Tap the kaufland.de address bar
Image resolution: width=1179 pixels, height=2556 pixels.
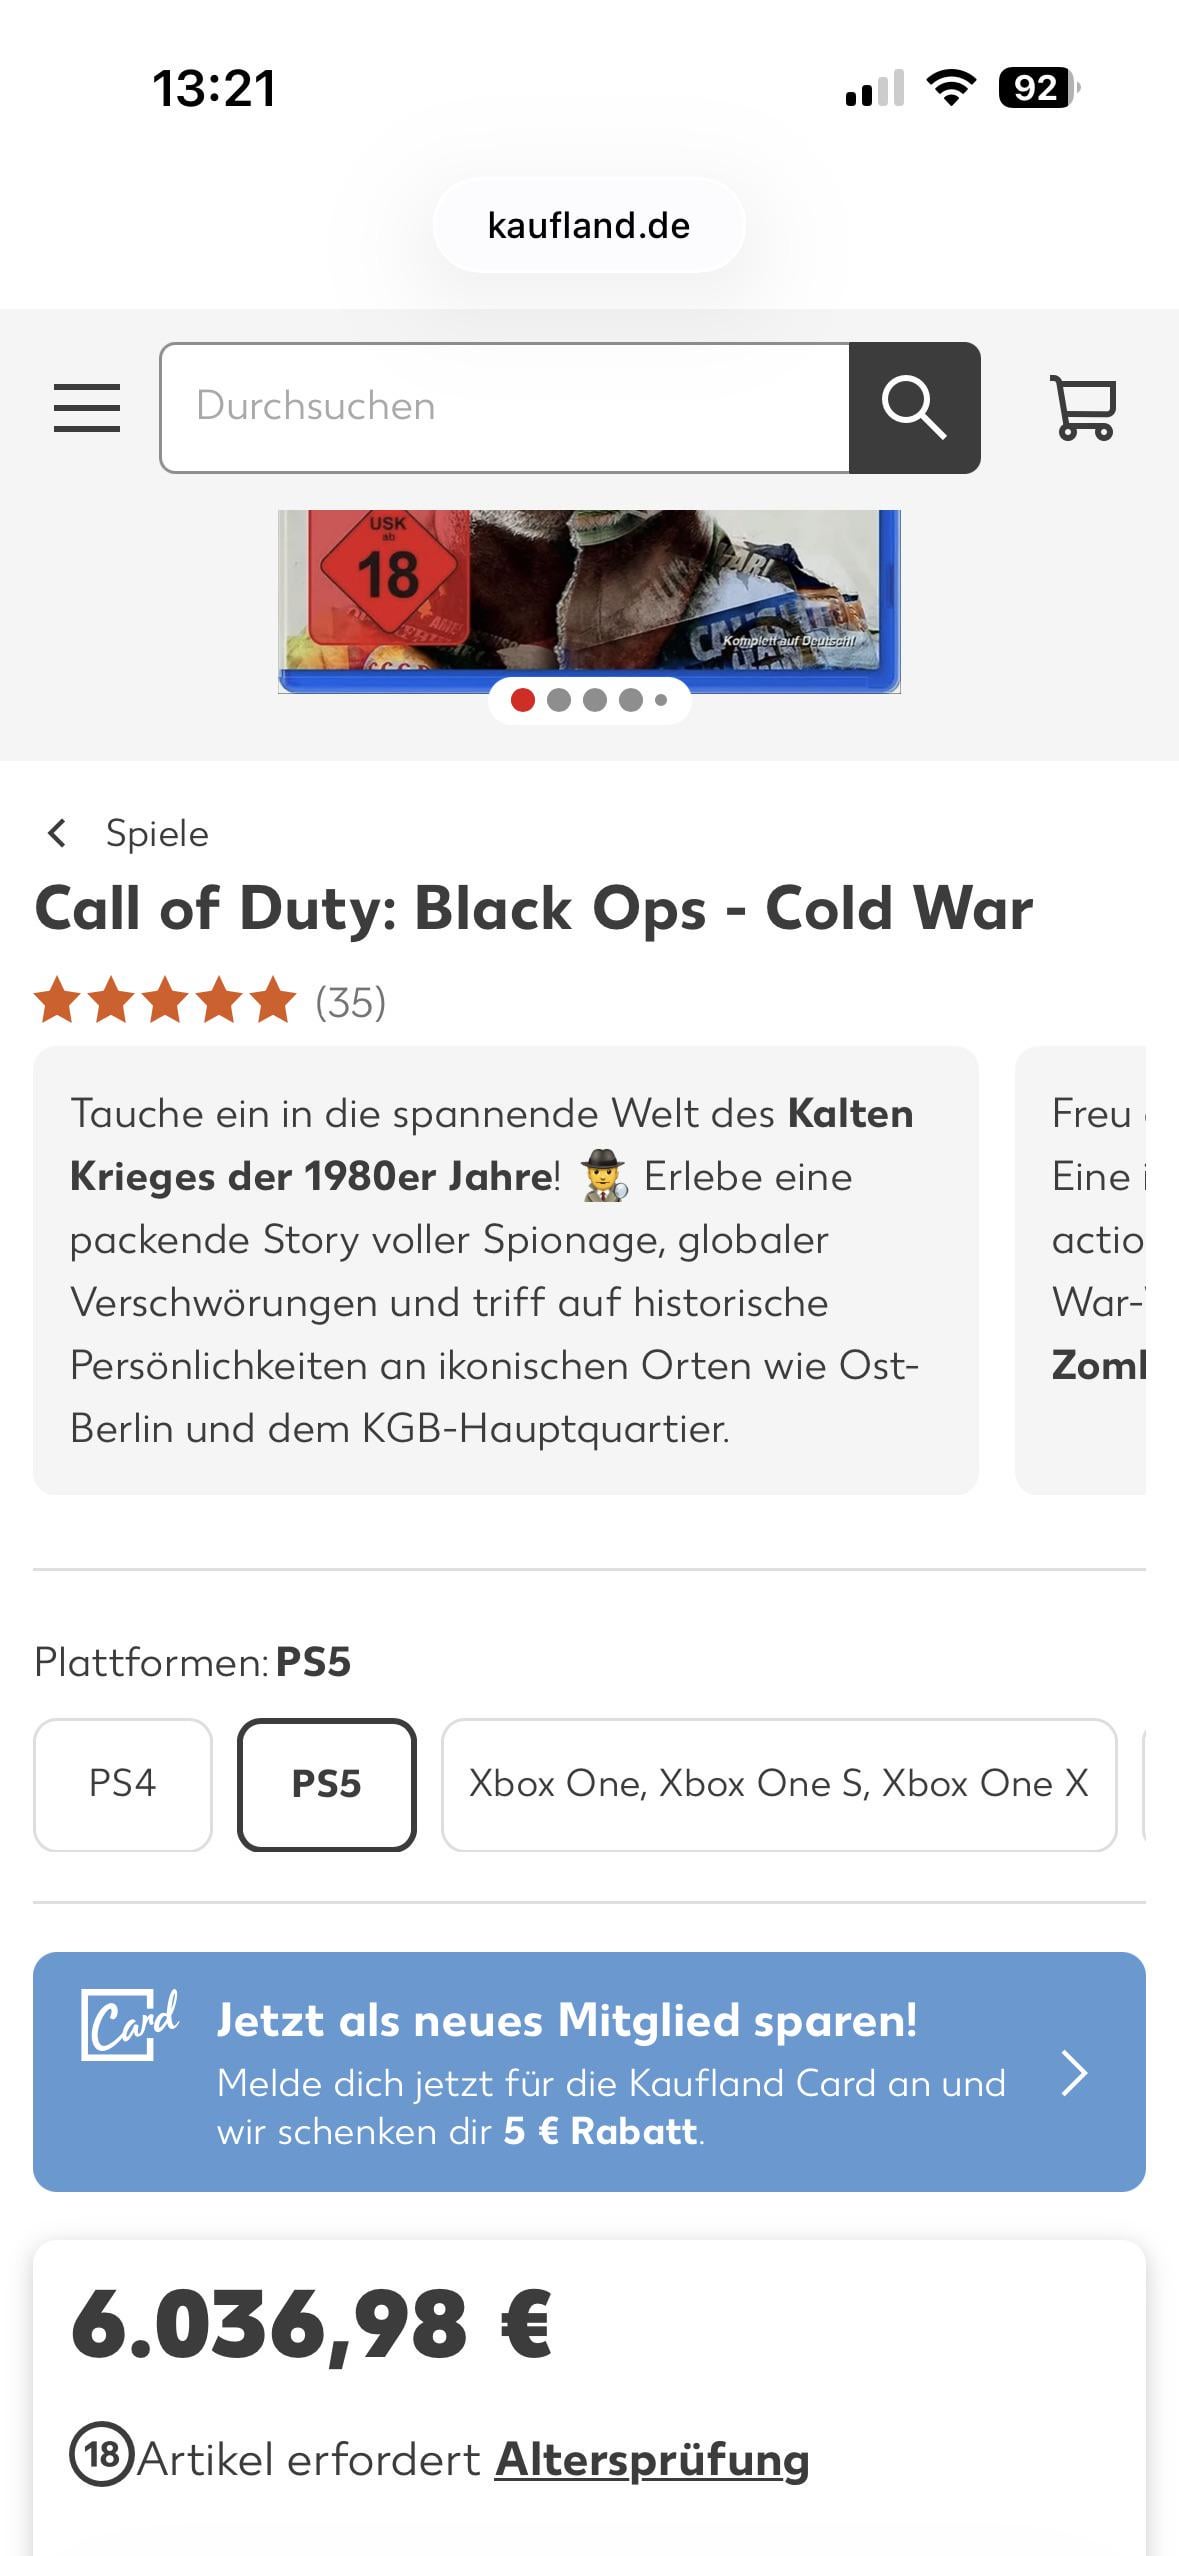pos(588,226)
